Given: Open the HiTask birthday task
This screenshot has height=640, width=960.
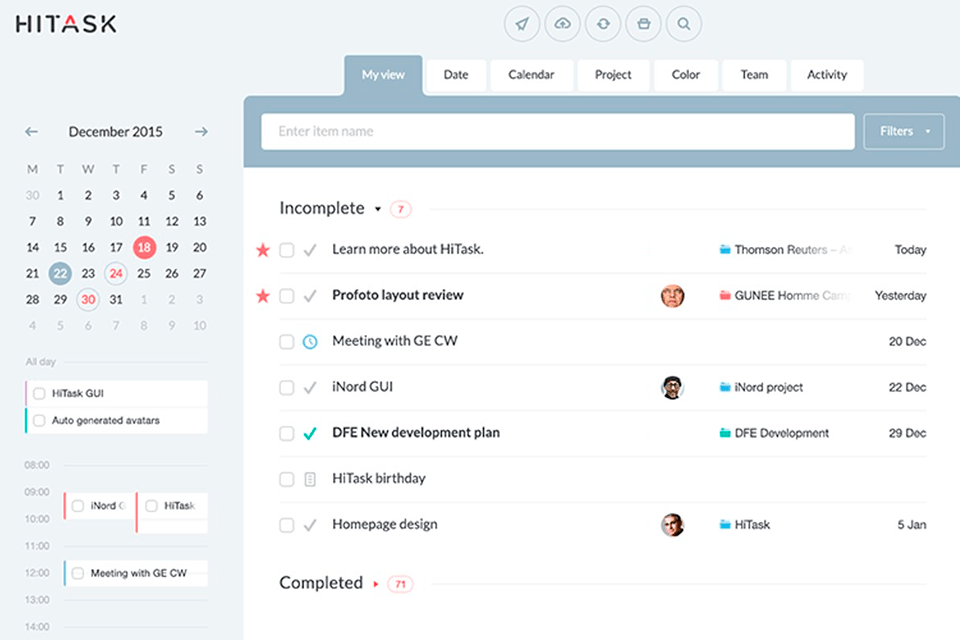Looking at the screenshot, I should click(379, 478).
